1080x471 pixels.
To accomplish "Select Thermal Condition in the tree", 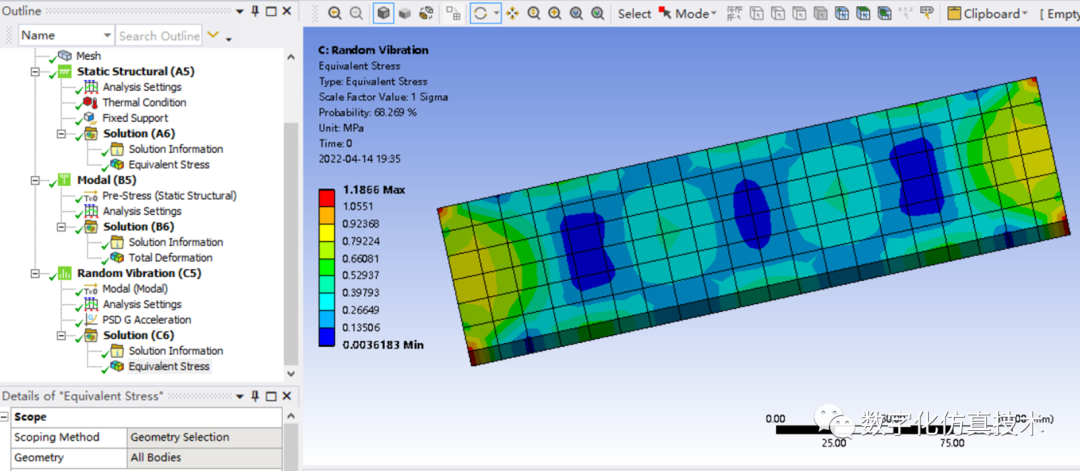I will coord(144,103).
